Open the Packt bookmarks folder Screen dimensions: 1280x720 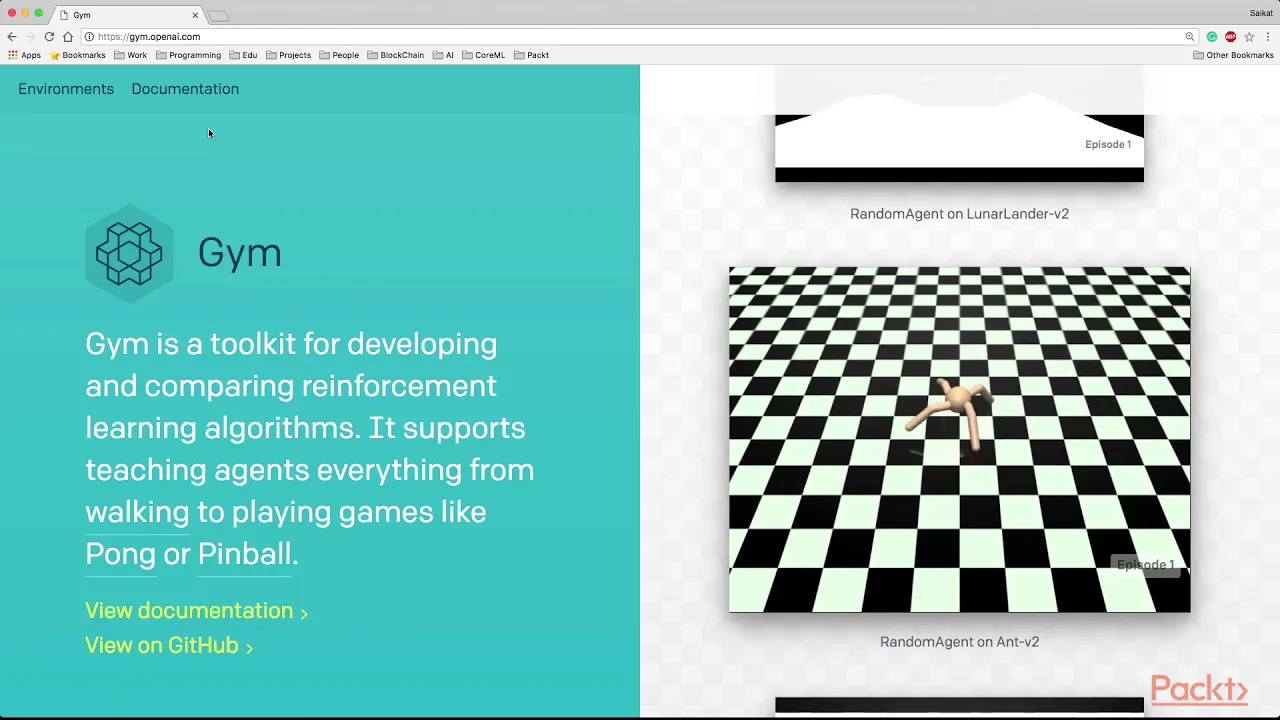[532, 55]
